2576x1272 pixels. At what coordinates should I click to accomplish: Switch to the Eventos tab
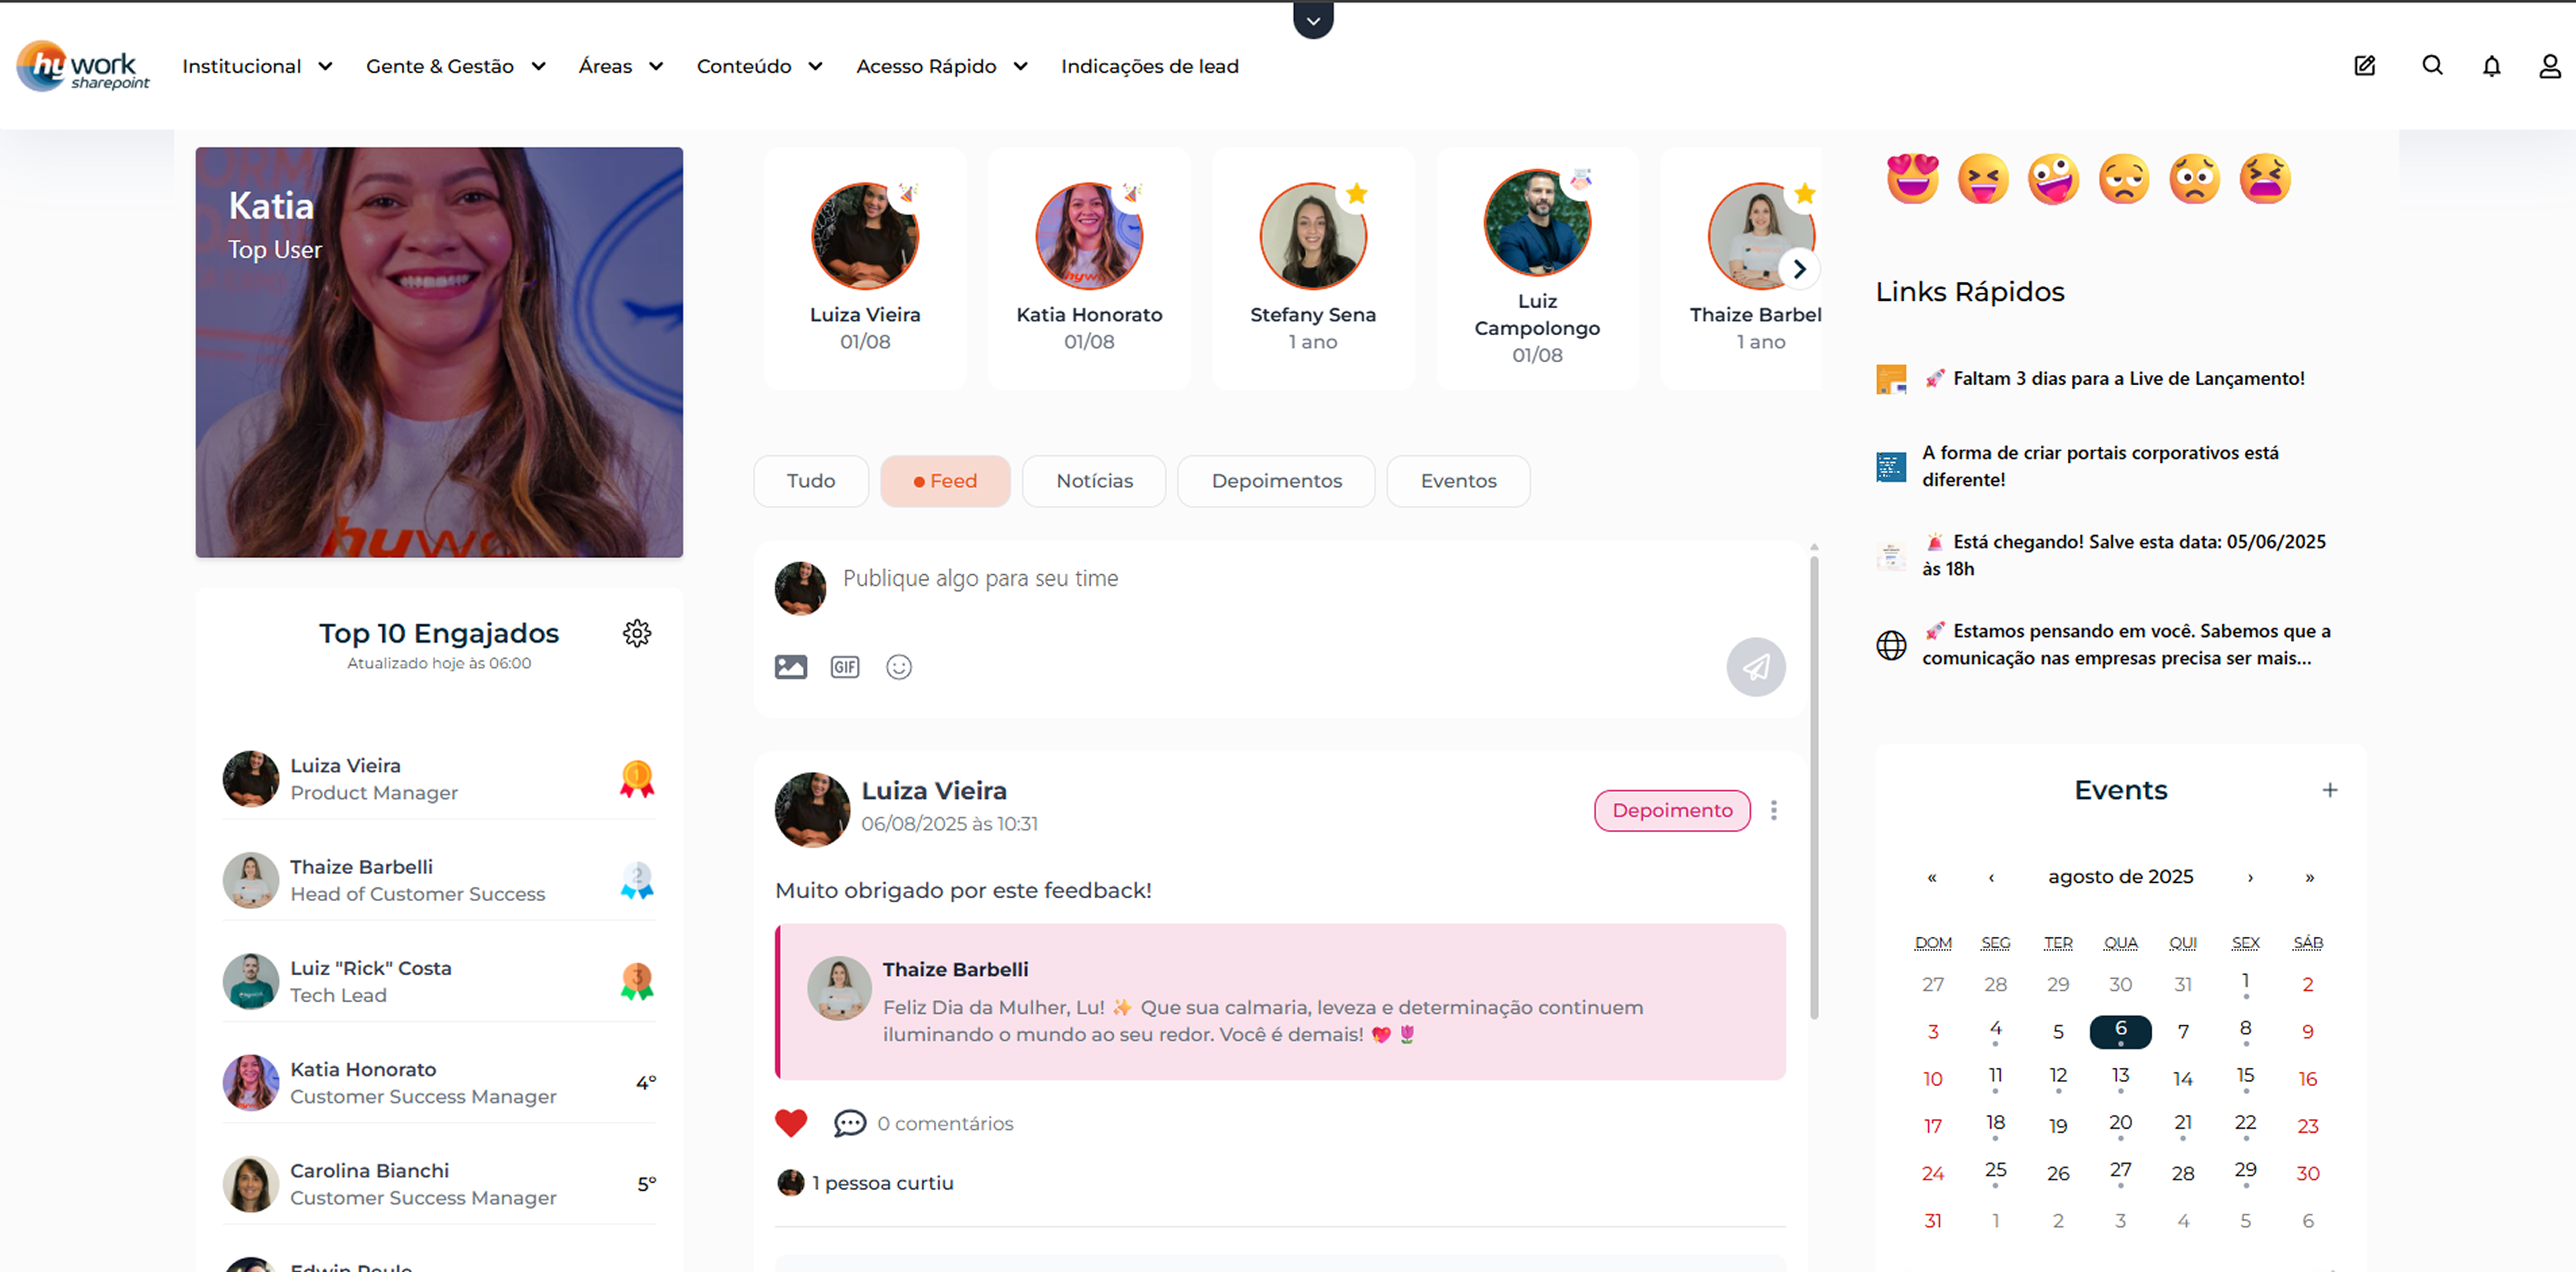coord(1458,481)
